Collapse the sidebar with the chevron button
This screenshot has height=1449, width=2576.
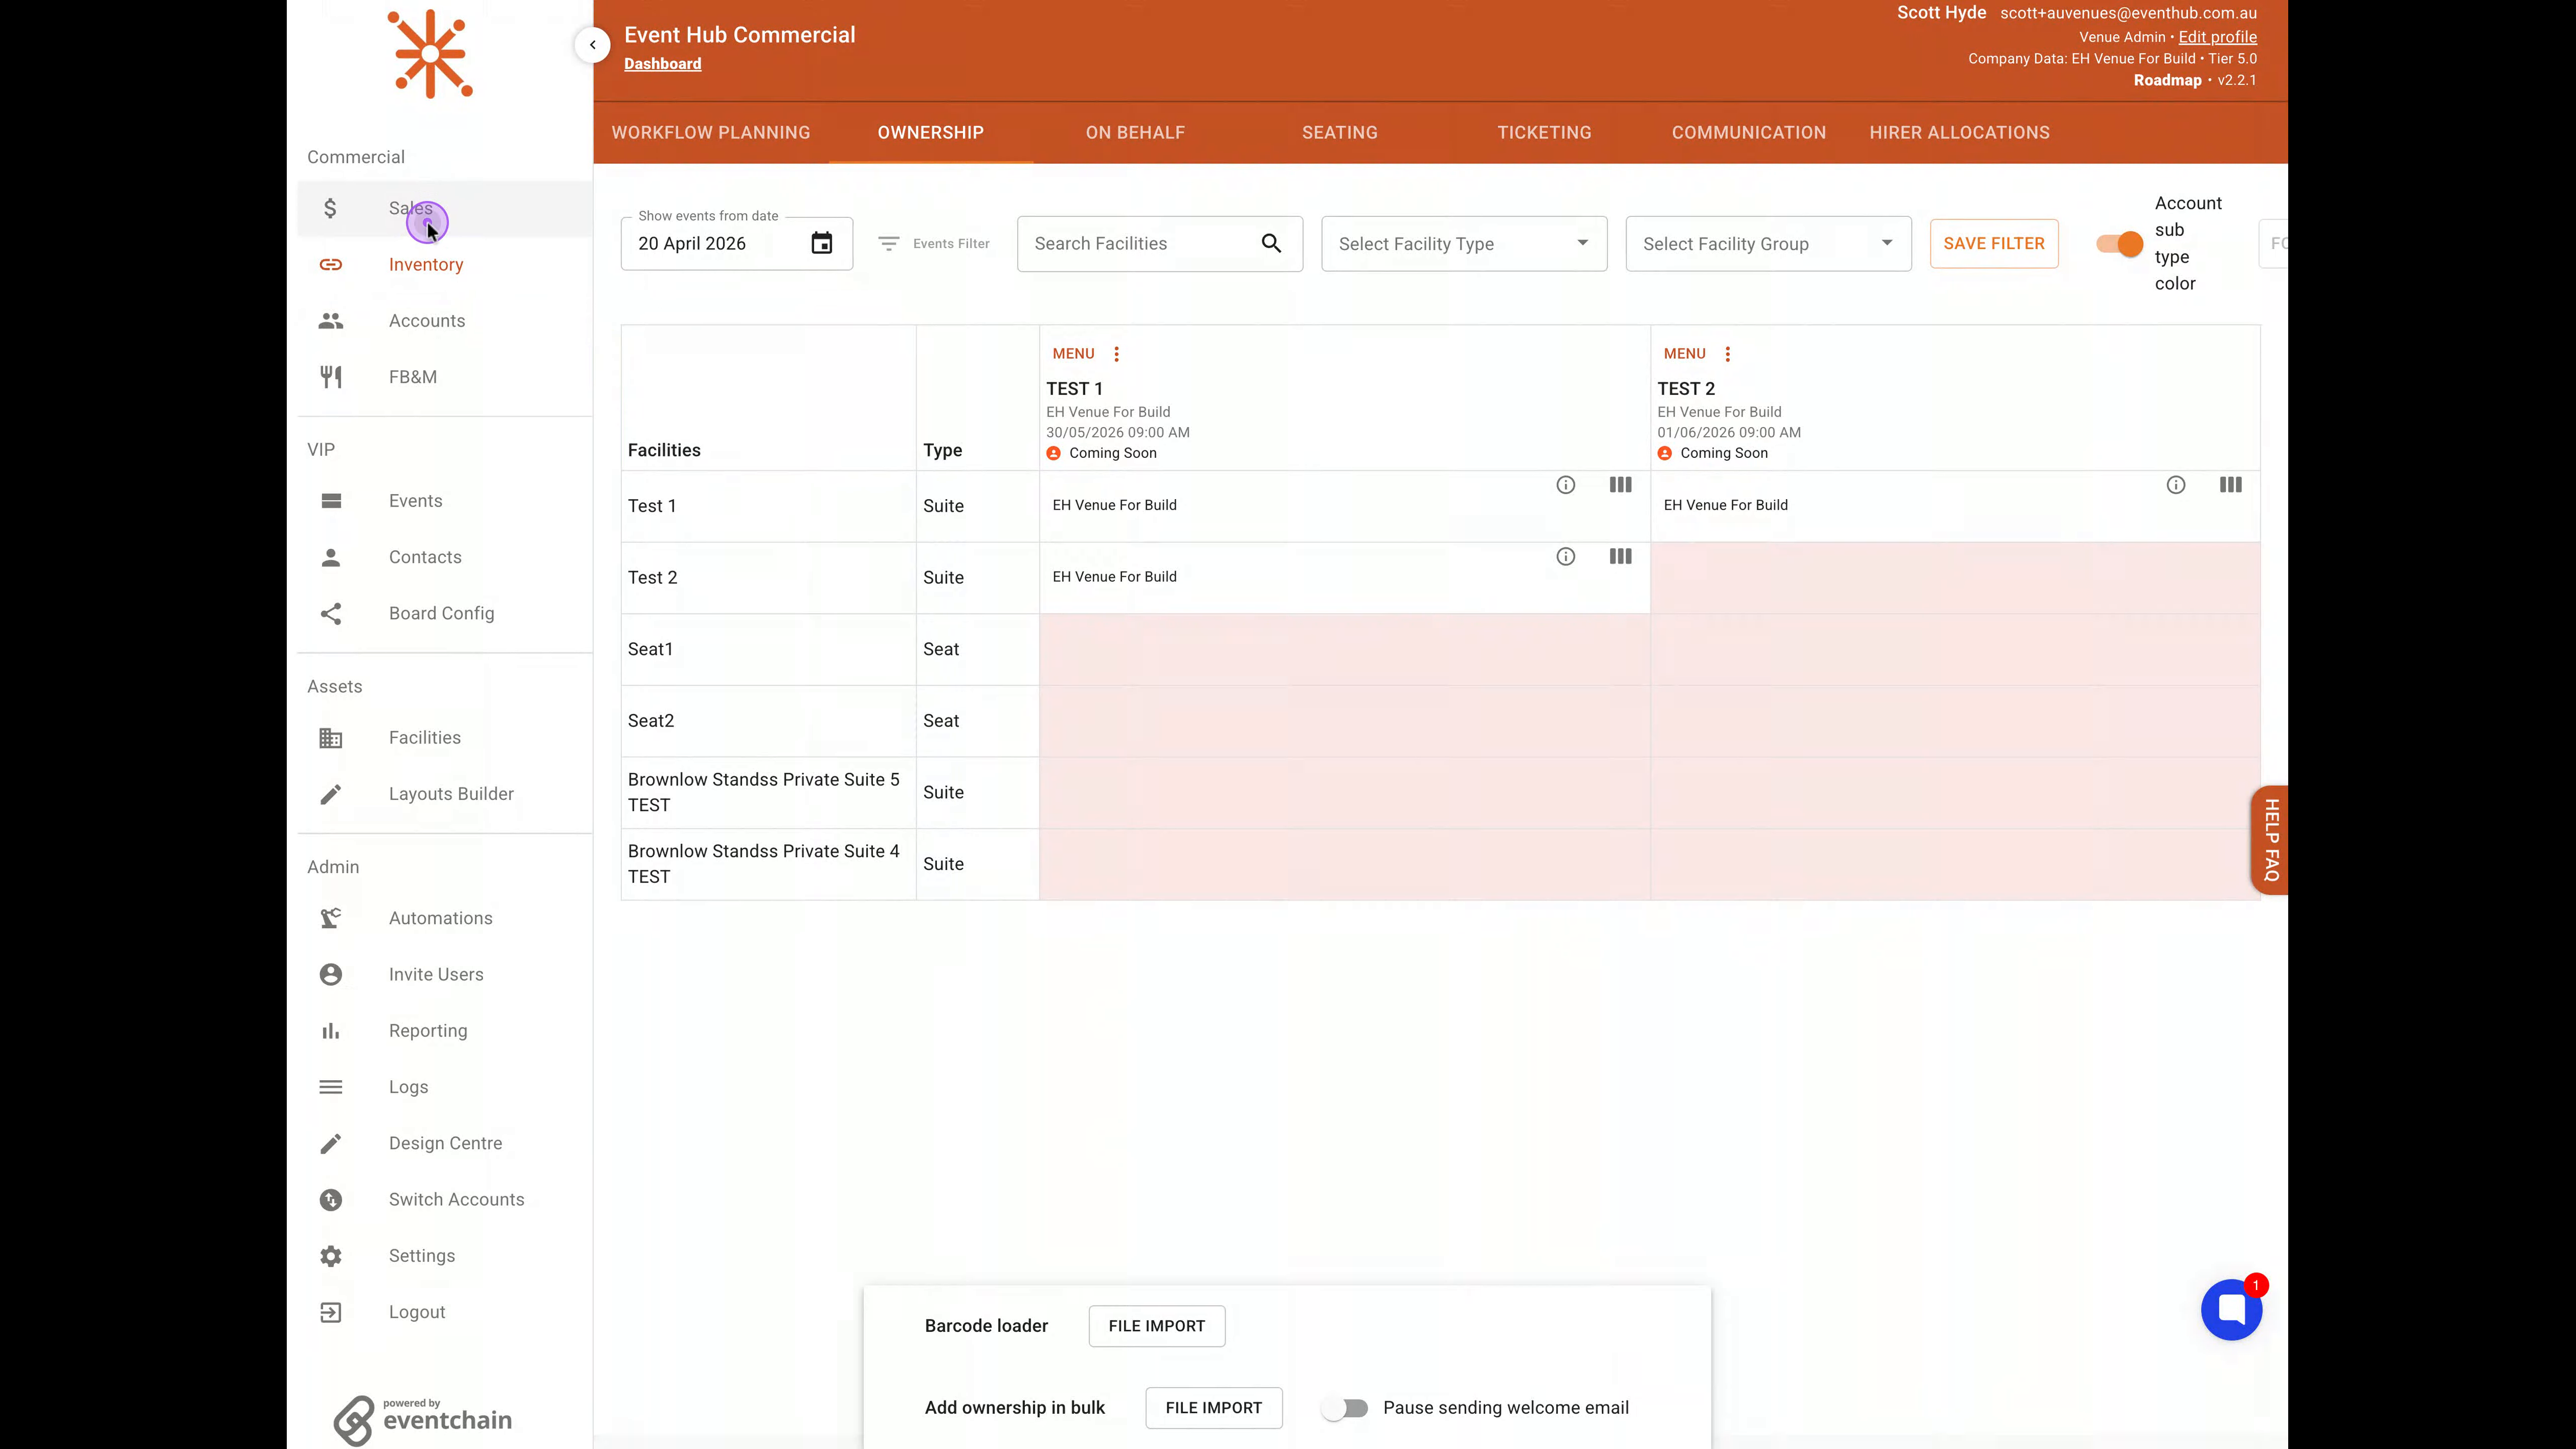pyautogui.click(x=592, y=45)
